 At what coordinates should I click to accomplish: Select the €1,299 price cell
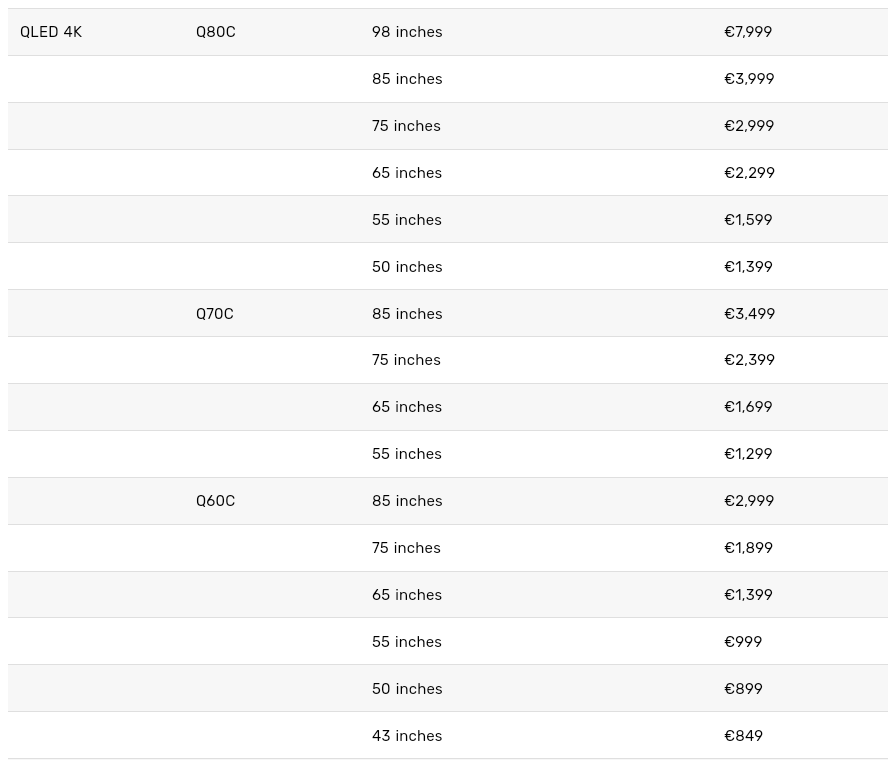(x=748, y=454)
